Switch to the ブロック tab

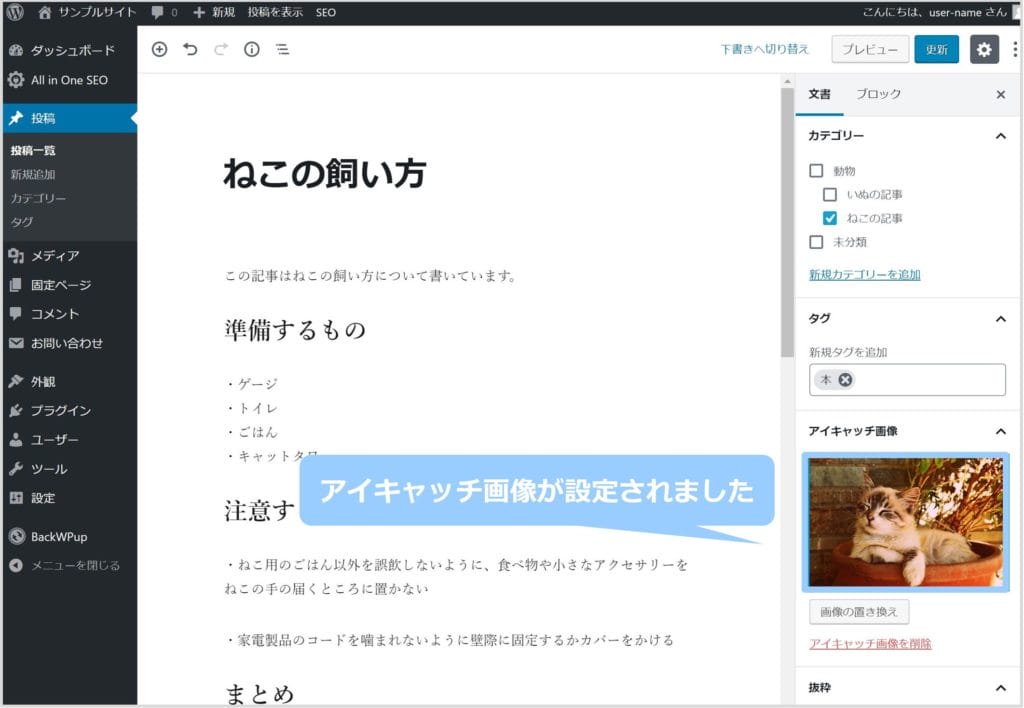click(878, 94)
